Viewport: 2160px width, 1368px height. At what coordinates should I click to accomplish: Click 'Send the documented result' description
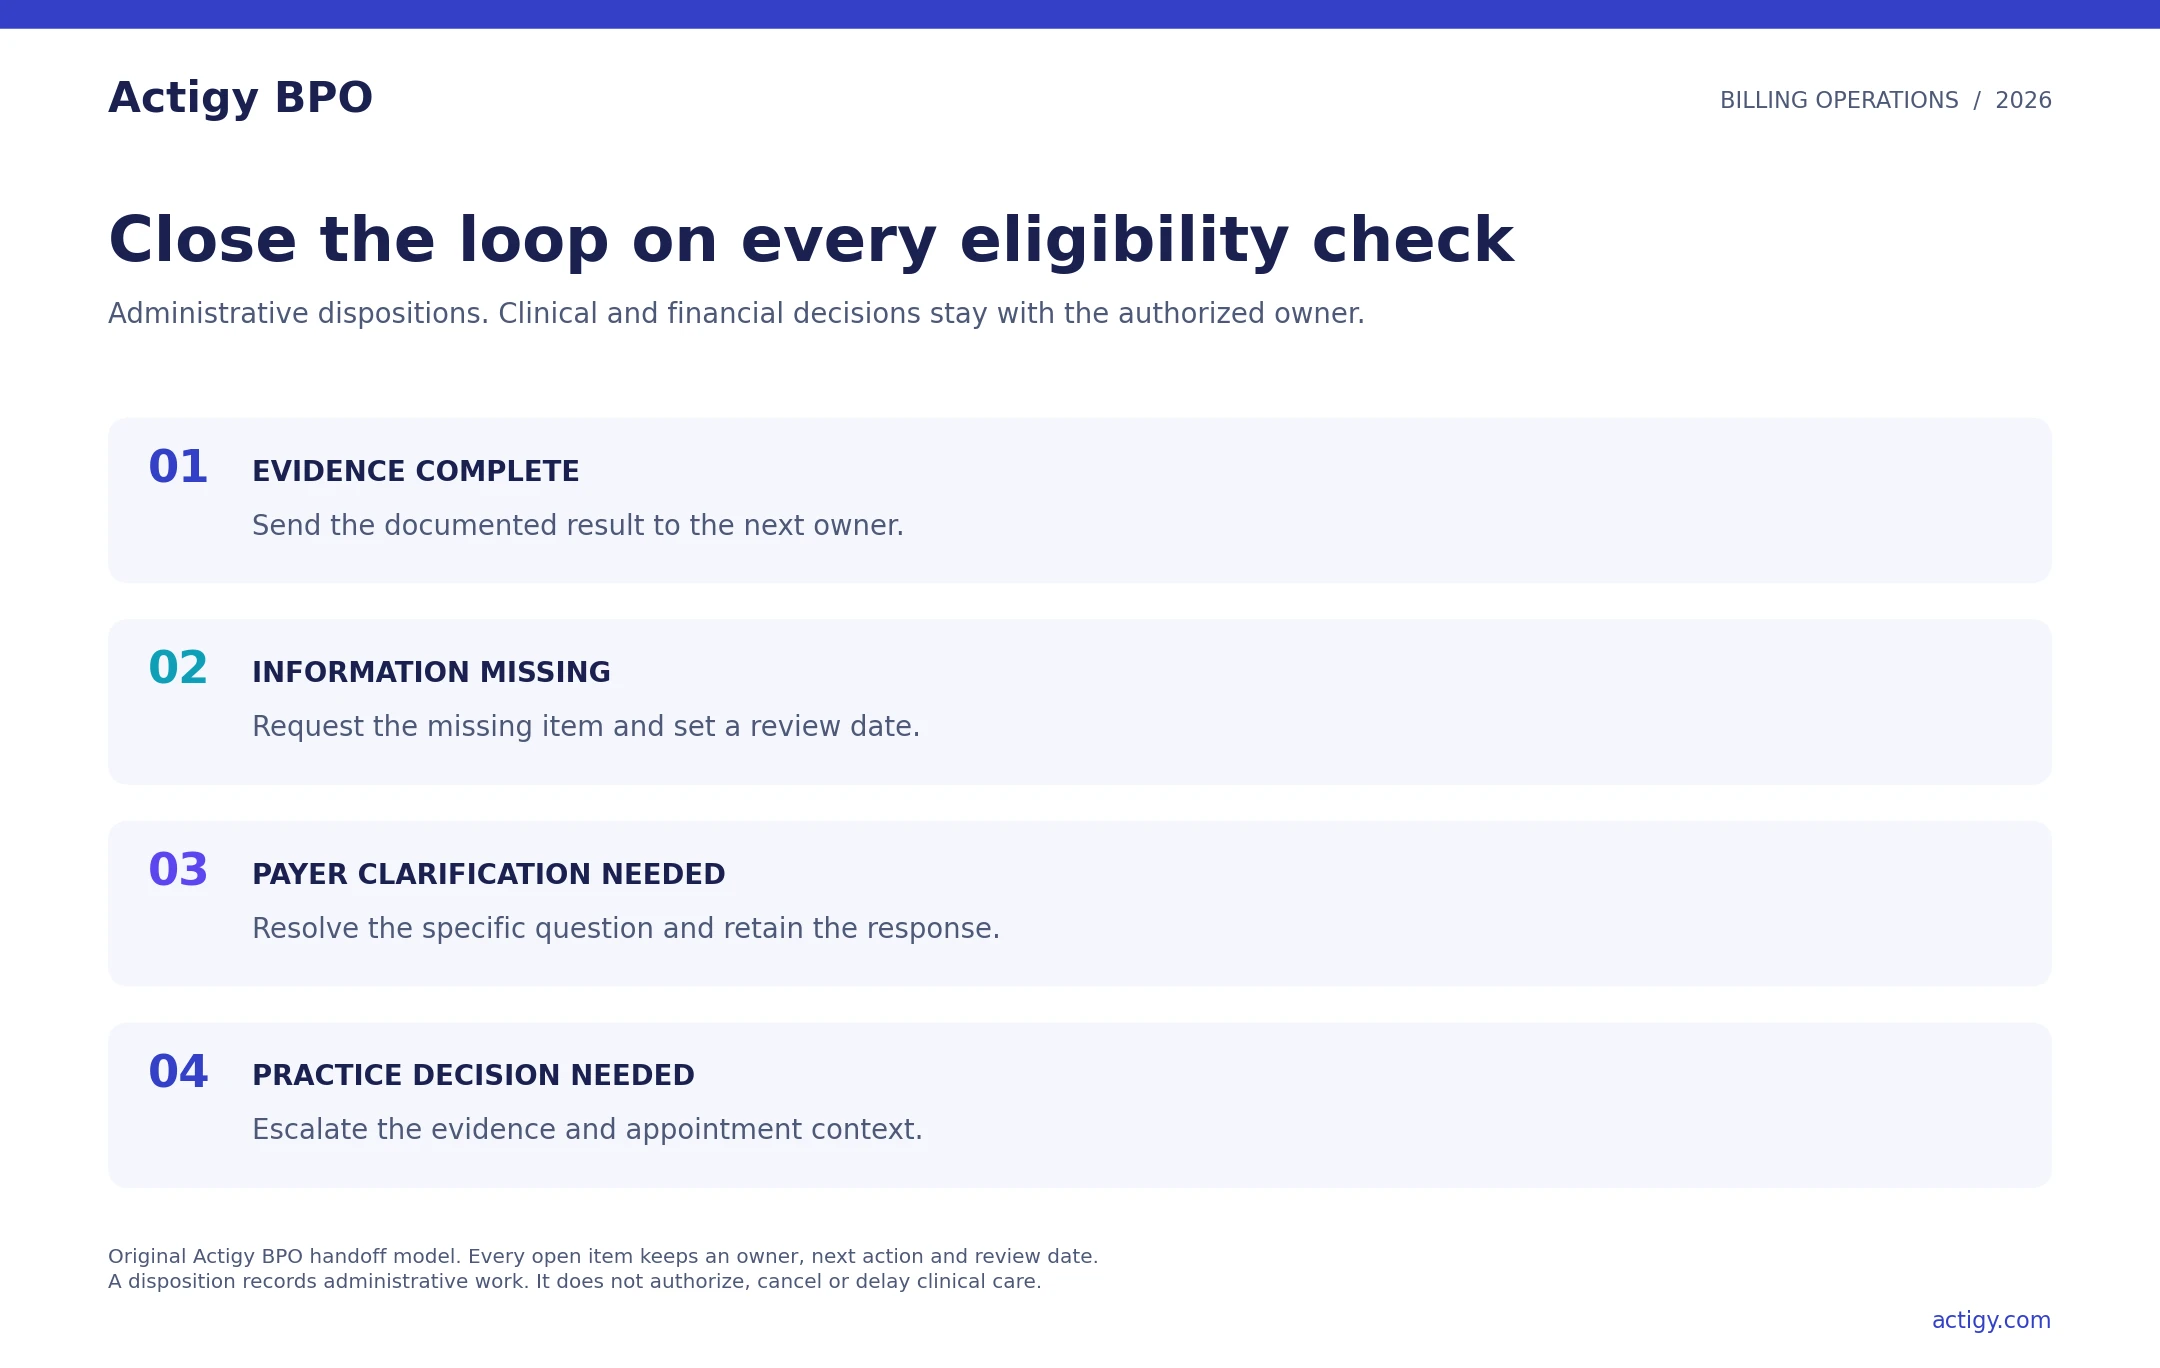[x=578, y=525]
